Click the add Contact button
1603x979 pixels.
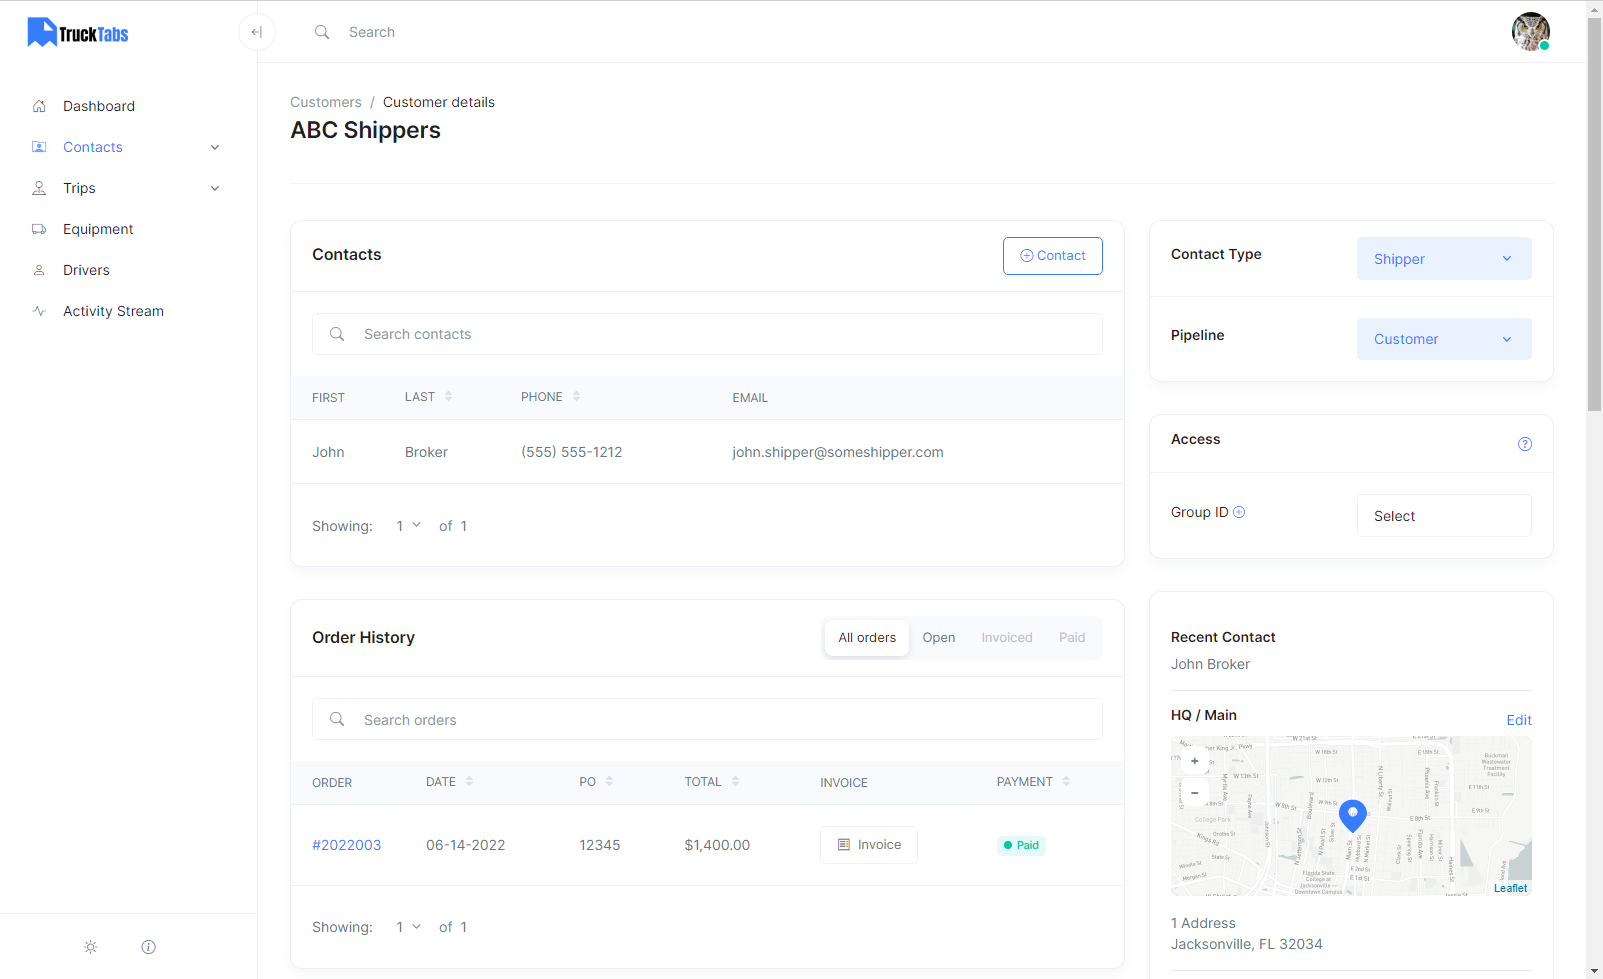pos(1052,256)
